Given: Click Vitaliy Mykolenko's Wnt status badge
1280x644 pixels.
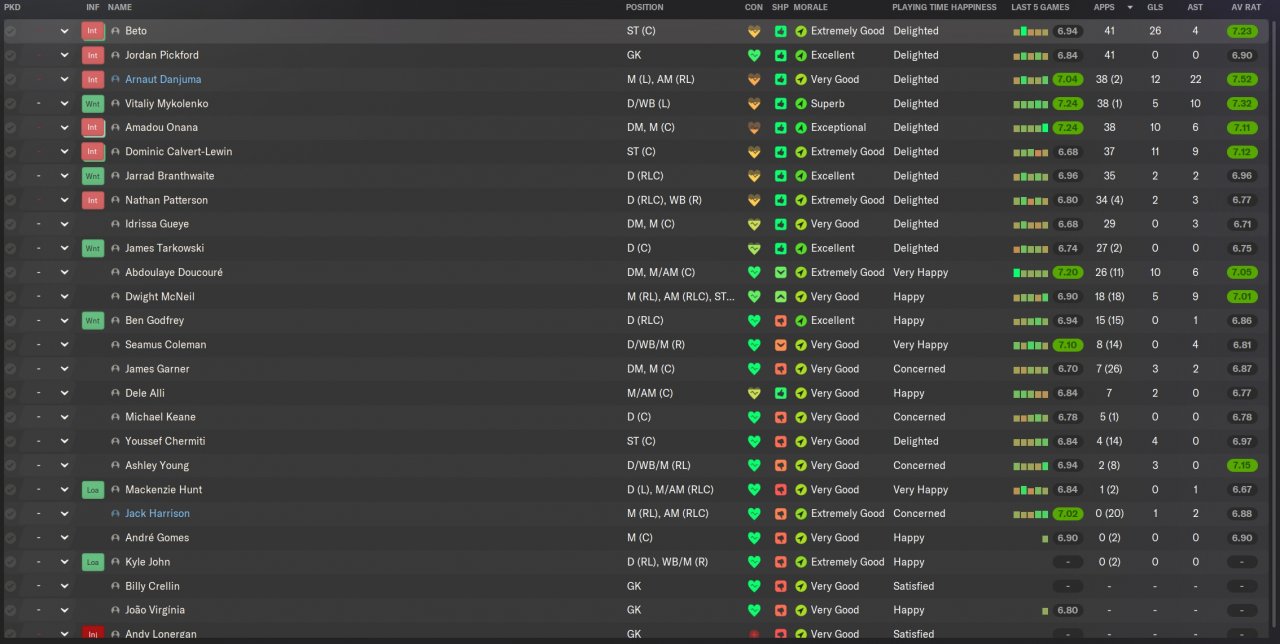Looking at the screenshot, I should [x=93, y=103].
